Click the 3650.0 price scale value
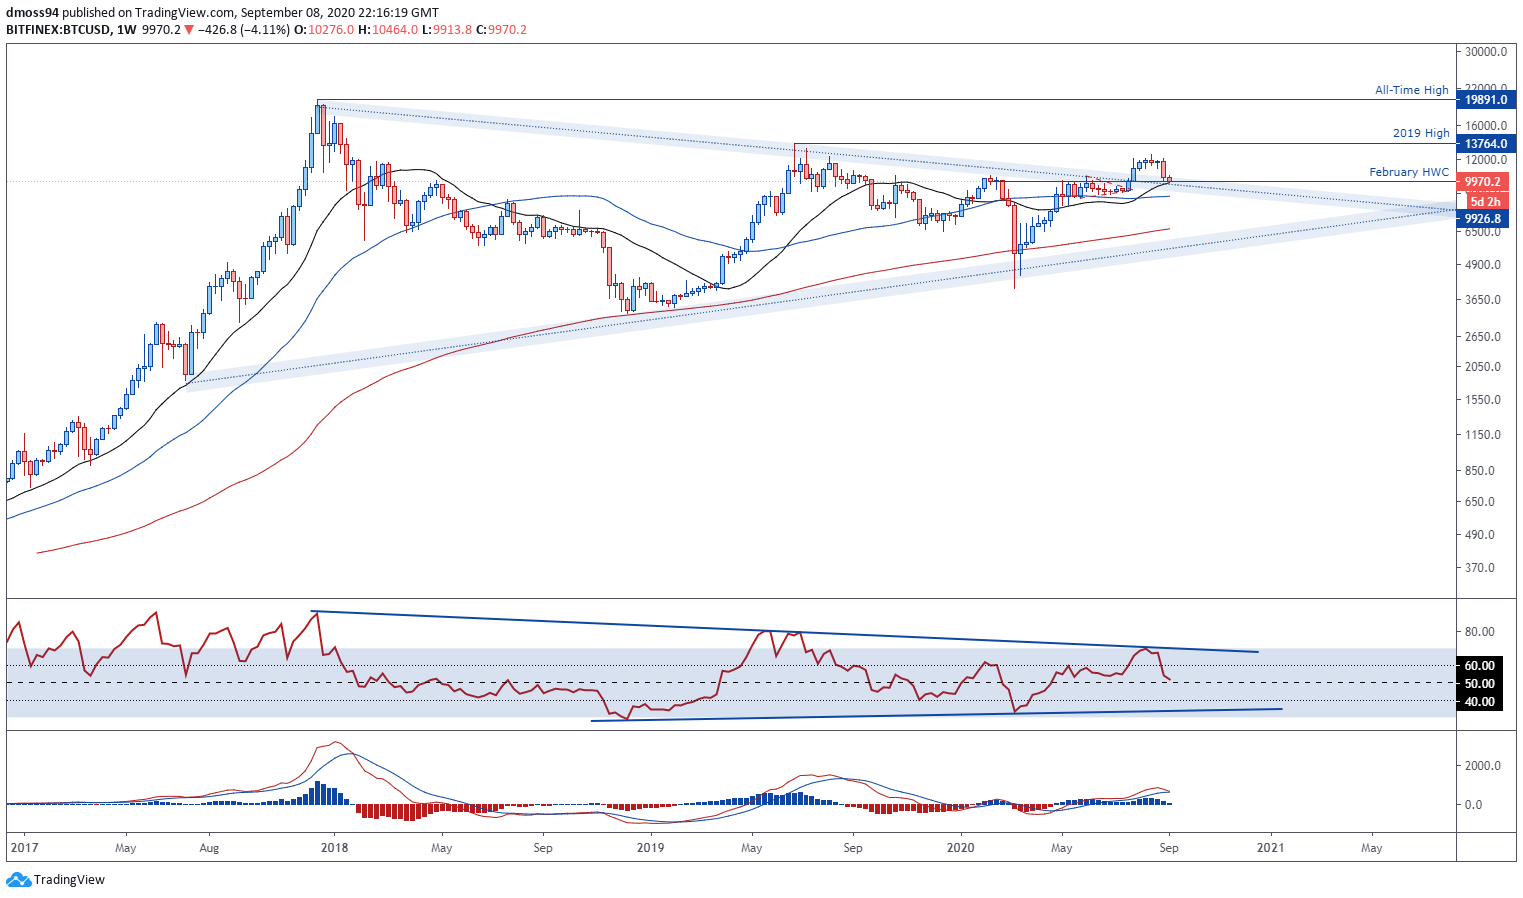 click(1483, 300)
